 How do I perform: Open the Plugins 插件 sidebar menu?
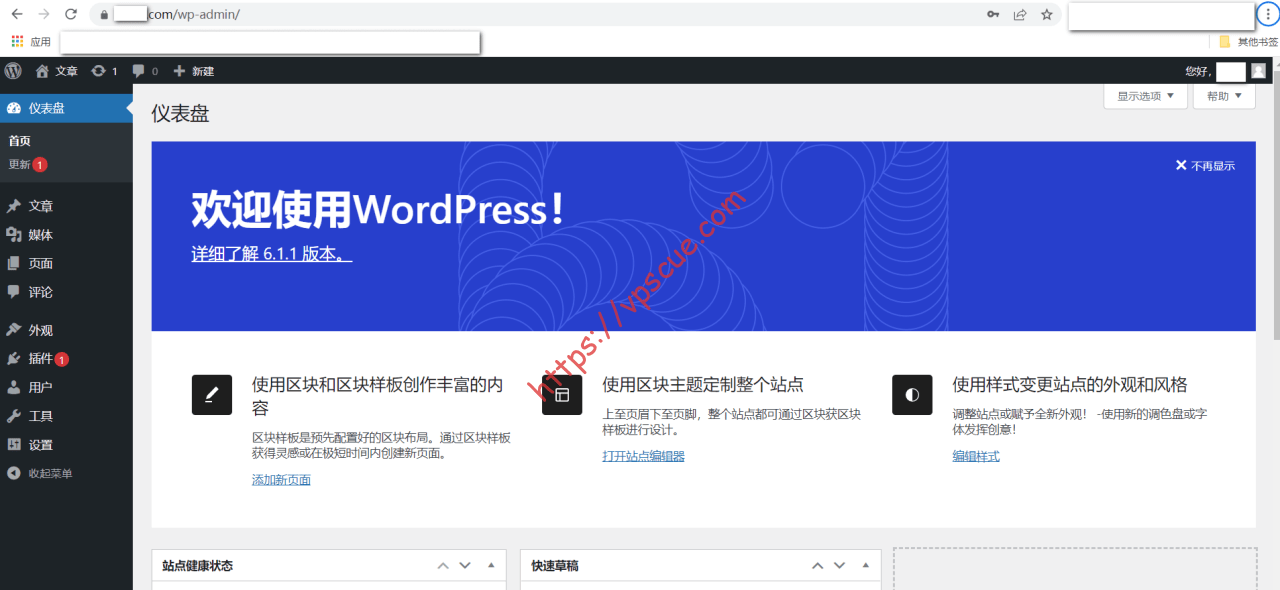[66, 359]
